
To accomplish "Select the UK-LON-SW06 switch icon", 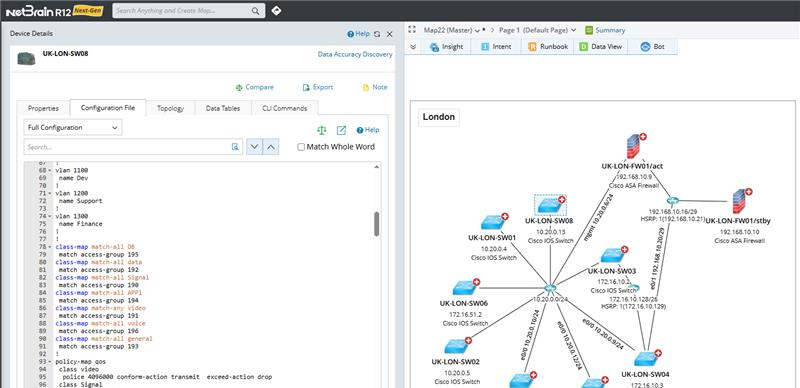I will click(465, 288).
